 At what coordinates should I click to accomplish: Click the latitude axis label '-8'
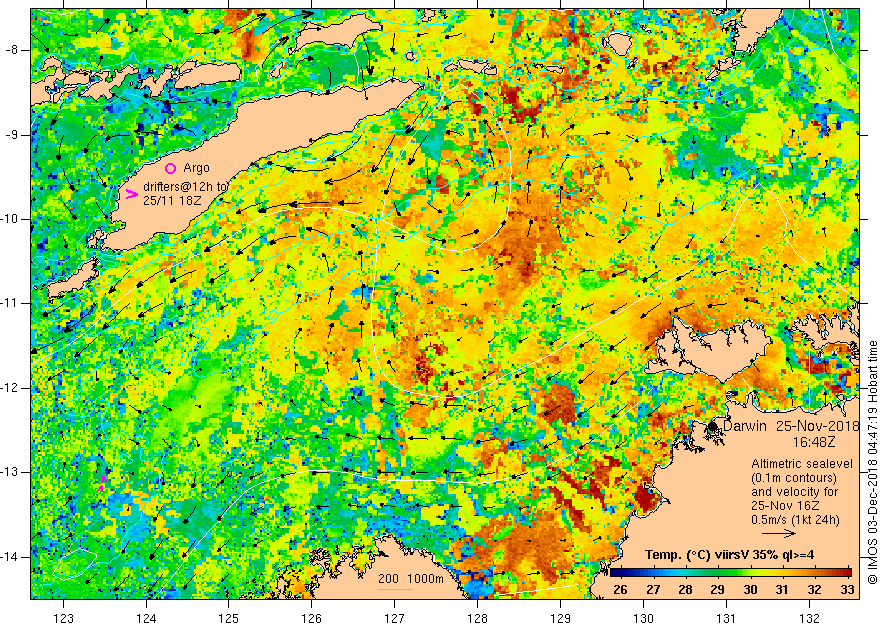pyautogui.click(x=12, y=50)
